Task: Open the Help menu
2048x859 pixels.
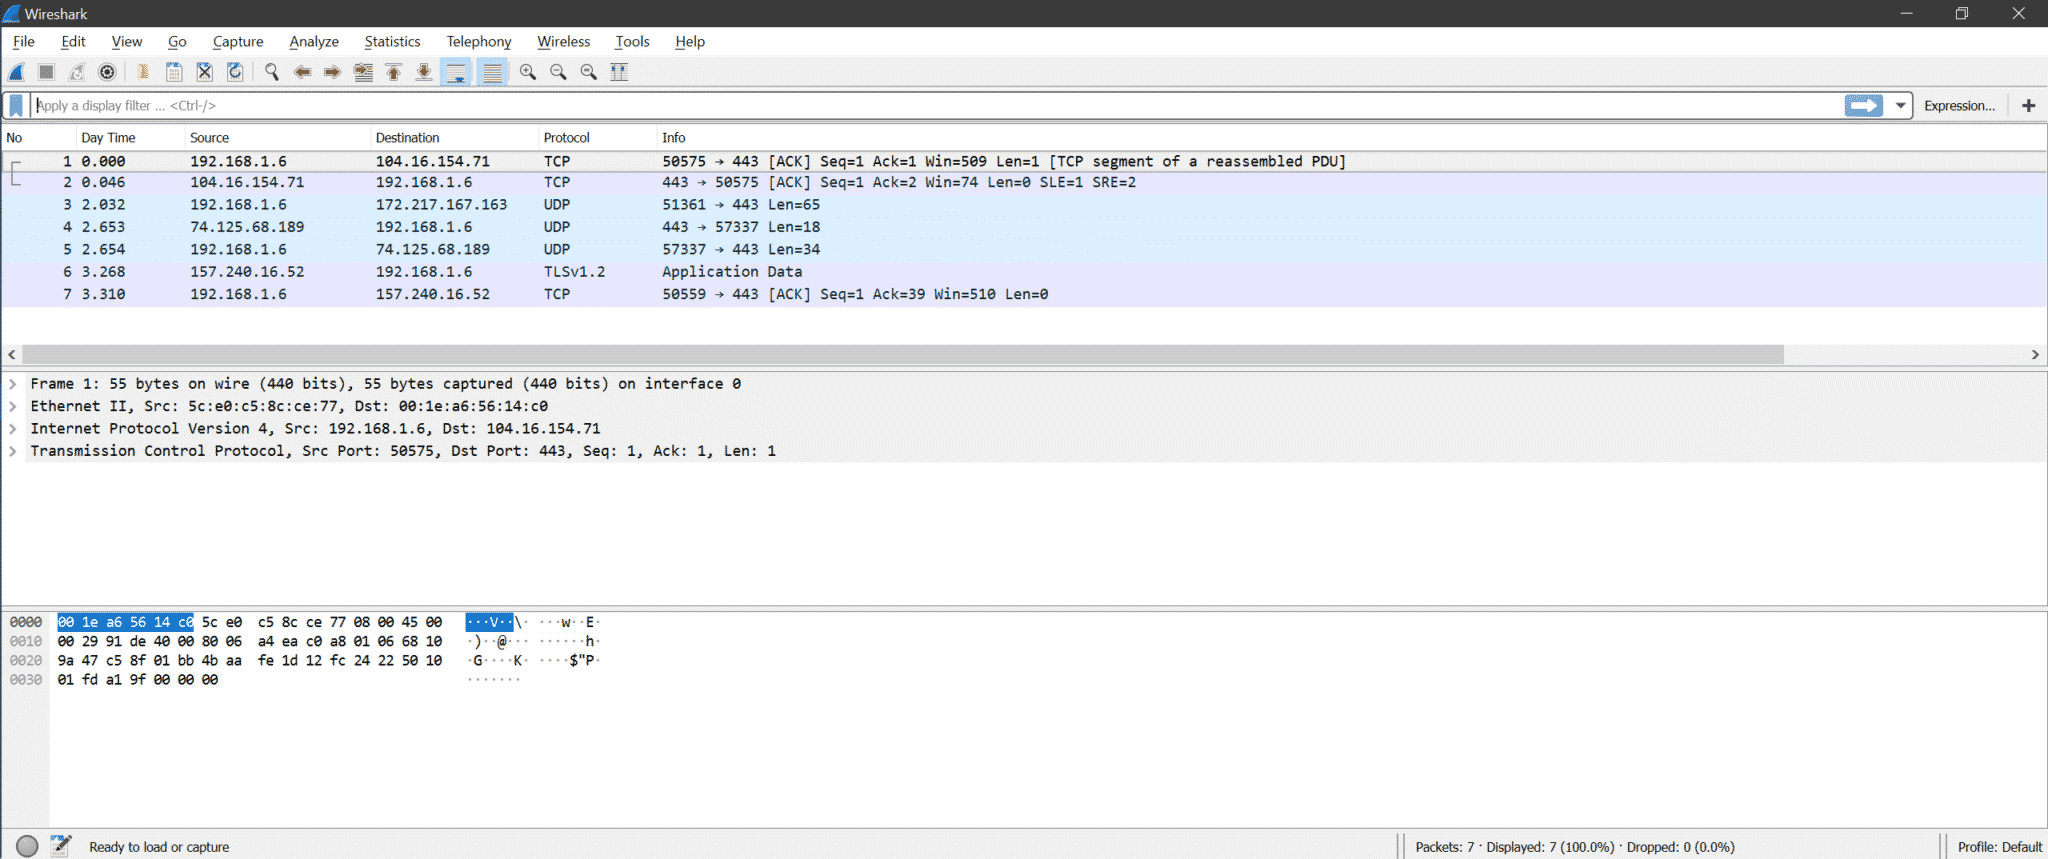Action: [x=690, y=42]
